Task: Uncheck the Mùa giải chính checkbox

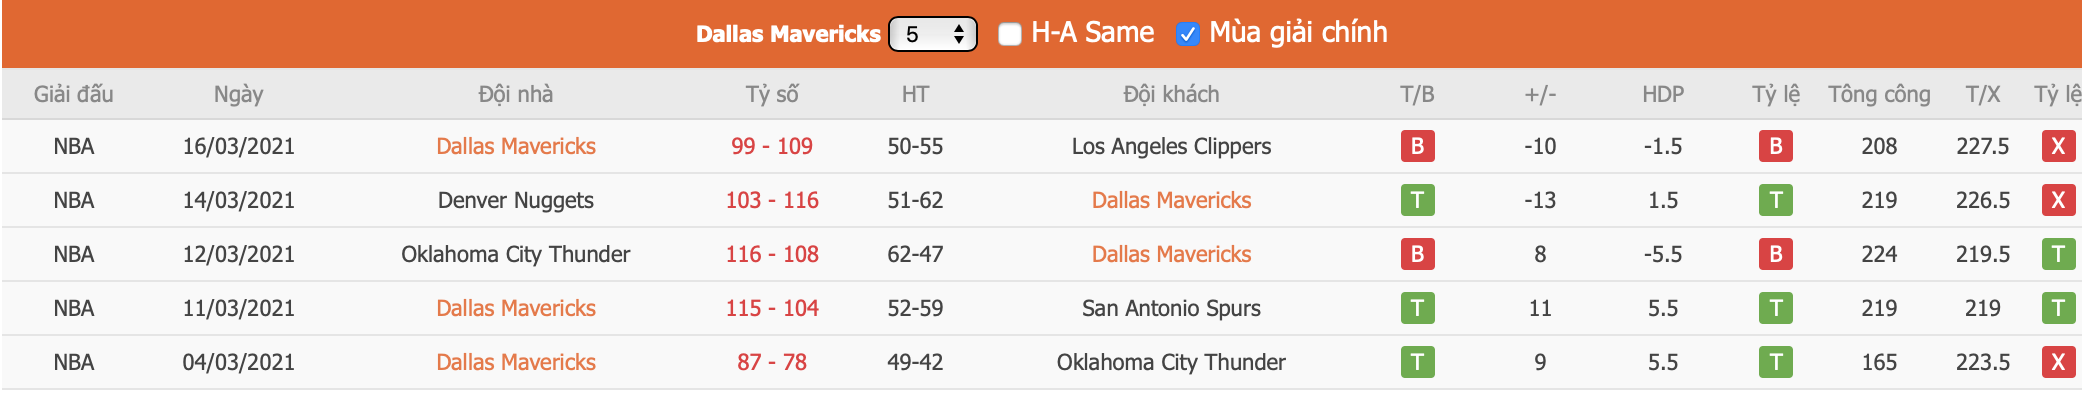Action: [x=1187, y=34]
